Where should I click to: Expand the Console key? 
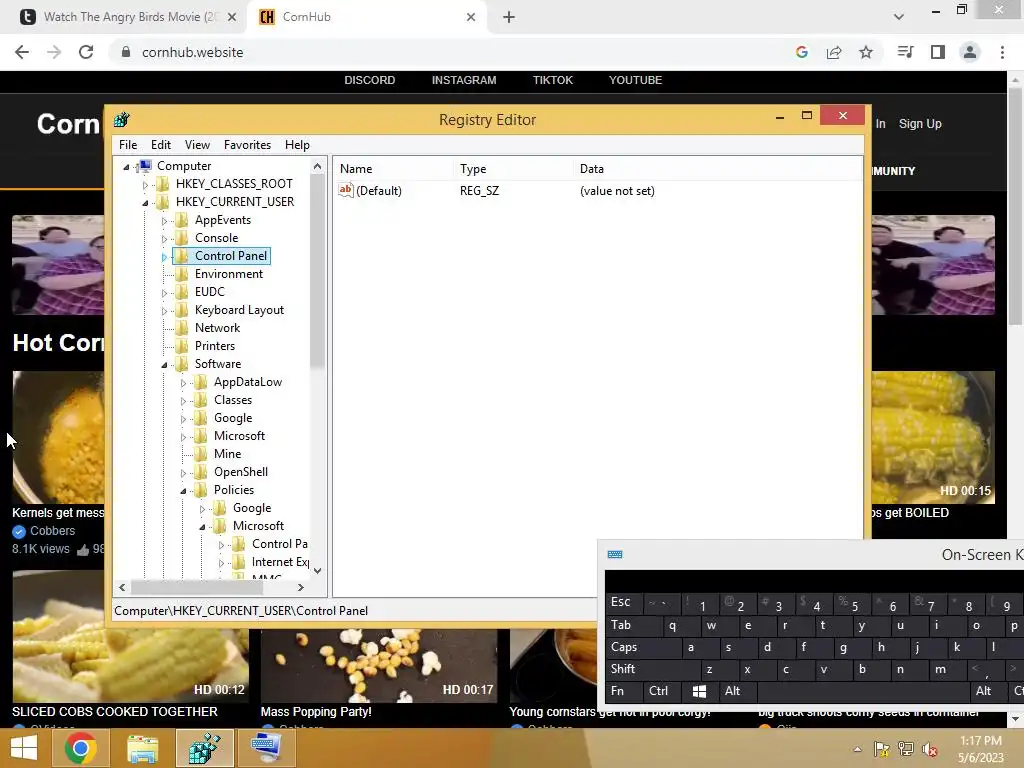164,239
